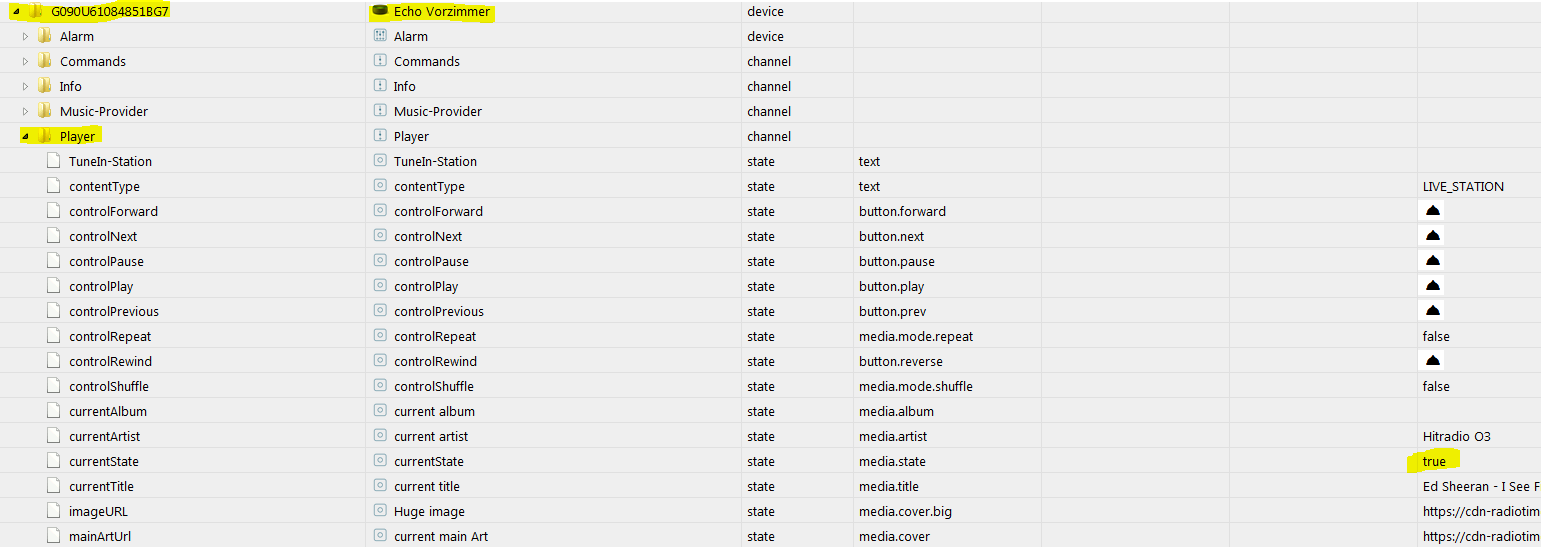Trigger the controlNext button icon
1541x547 pixels.
pos(1432,236)
